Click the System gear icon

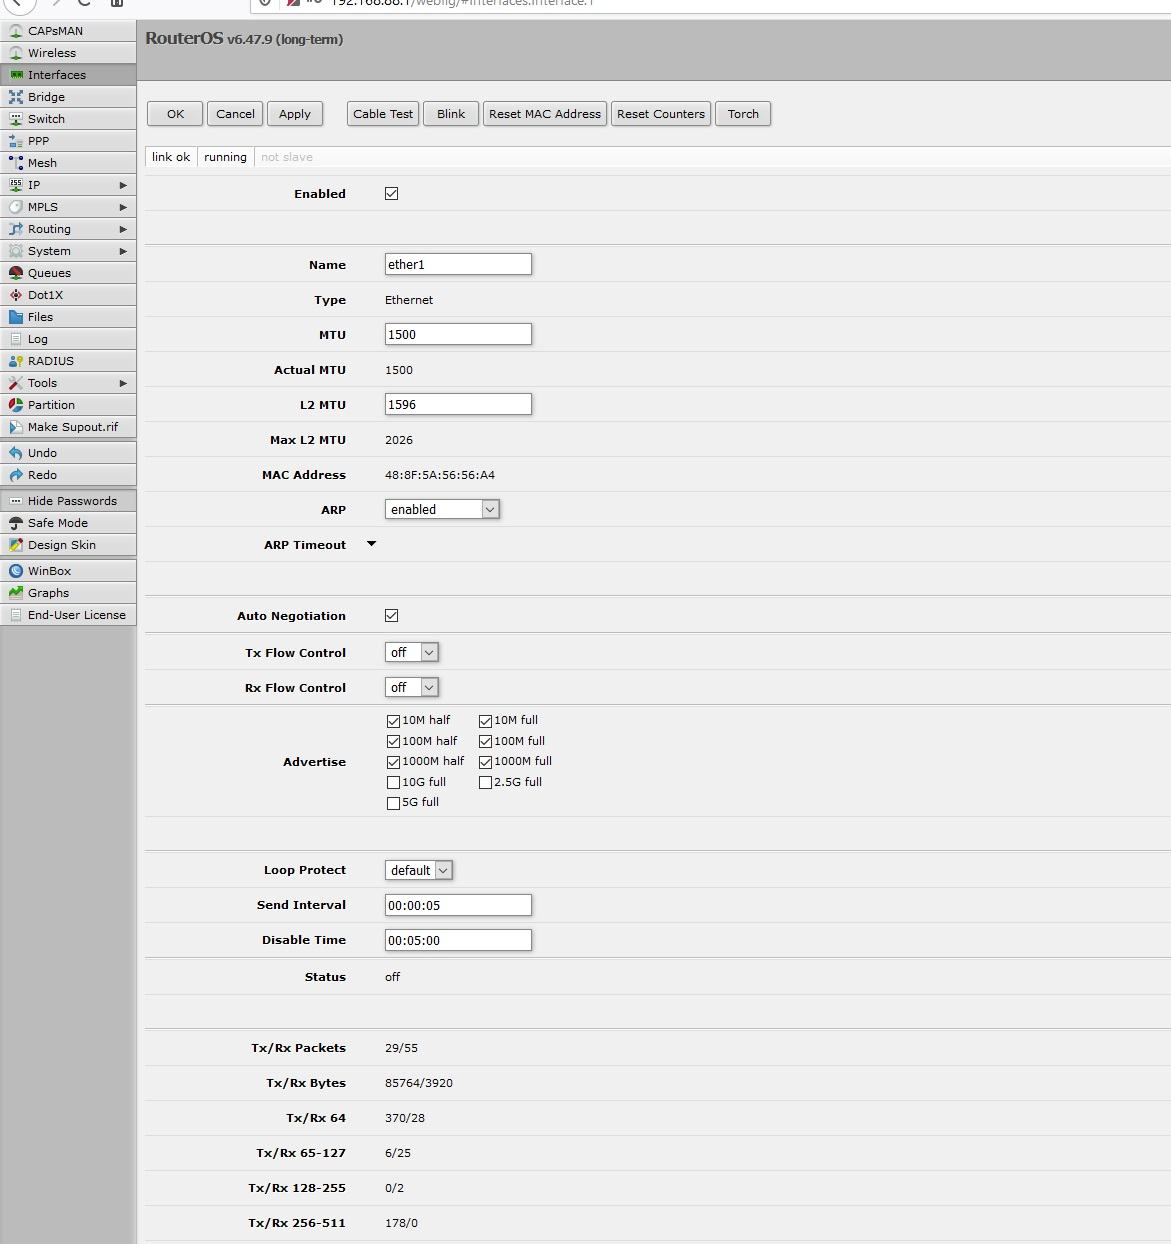click(16, 251)
